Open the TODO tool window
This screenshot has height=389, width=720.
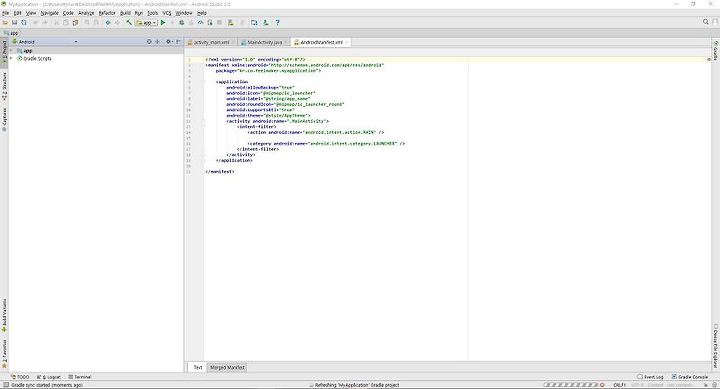pos(20,377)
